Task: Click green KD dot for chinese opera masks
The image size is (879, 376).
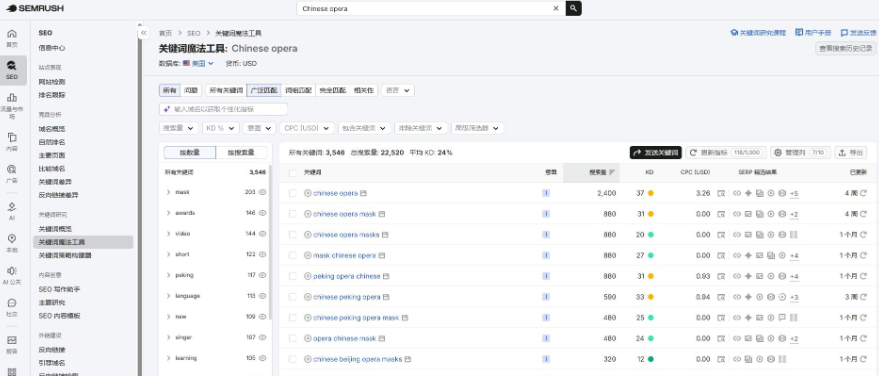Action: tap(650, 234)
